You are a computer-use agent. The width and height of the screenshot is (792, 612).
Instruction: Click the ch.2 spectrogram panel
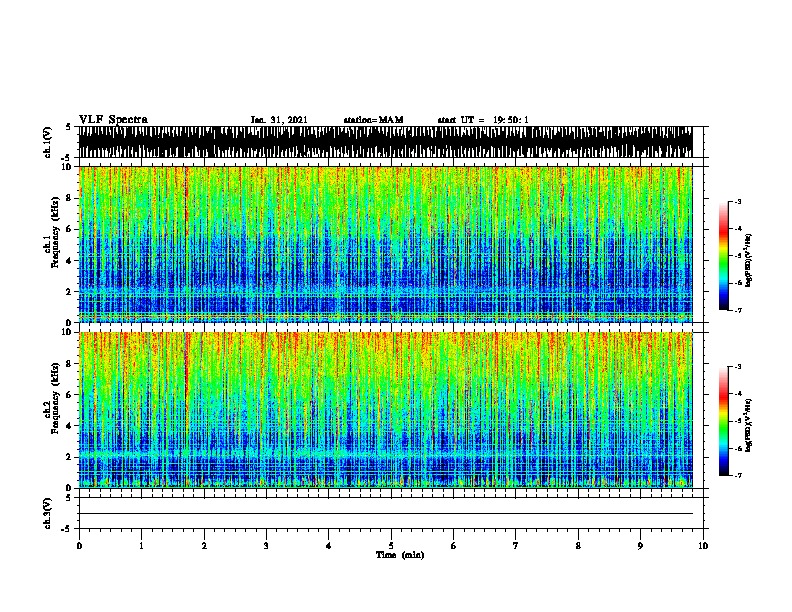tap(385, 410)
